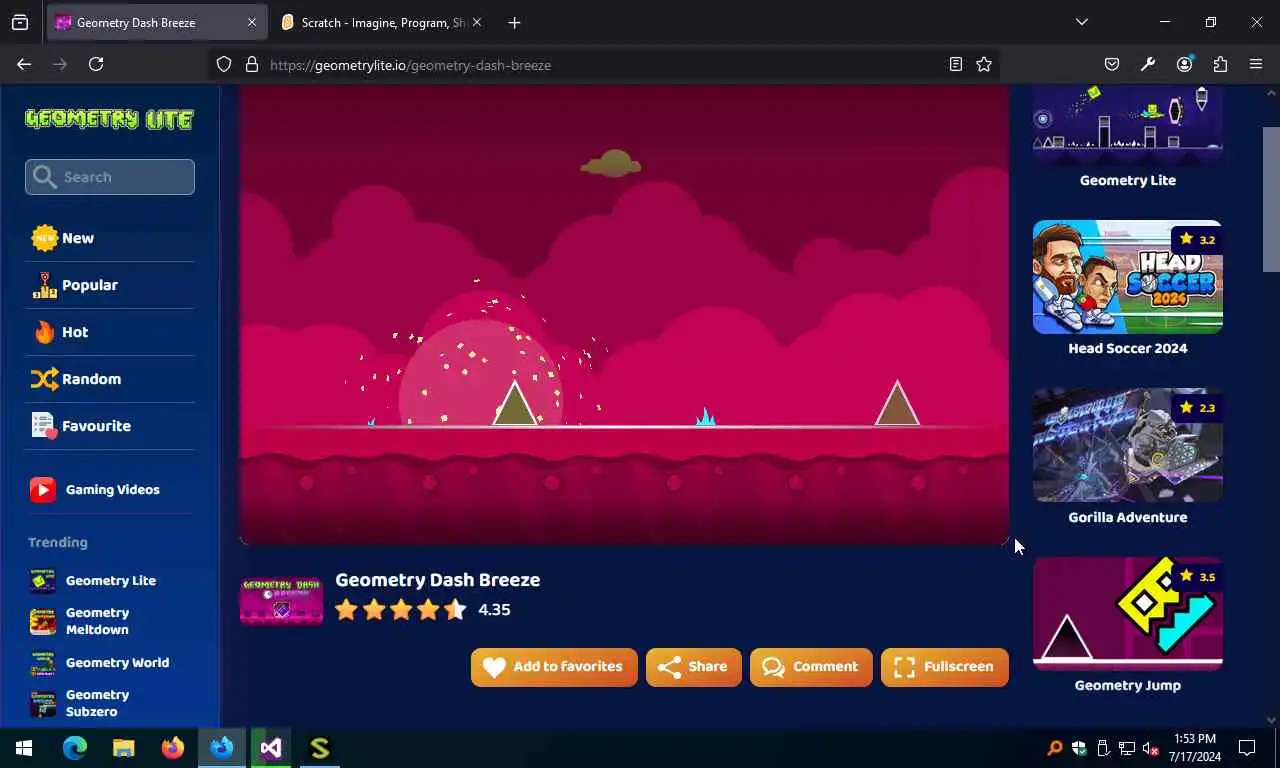Click the Share button
Image resolution: width=1280 pixels, height=768 pixels.
pos(693,667)
